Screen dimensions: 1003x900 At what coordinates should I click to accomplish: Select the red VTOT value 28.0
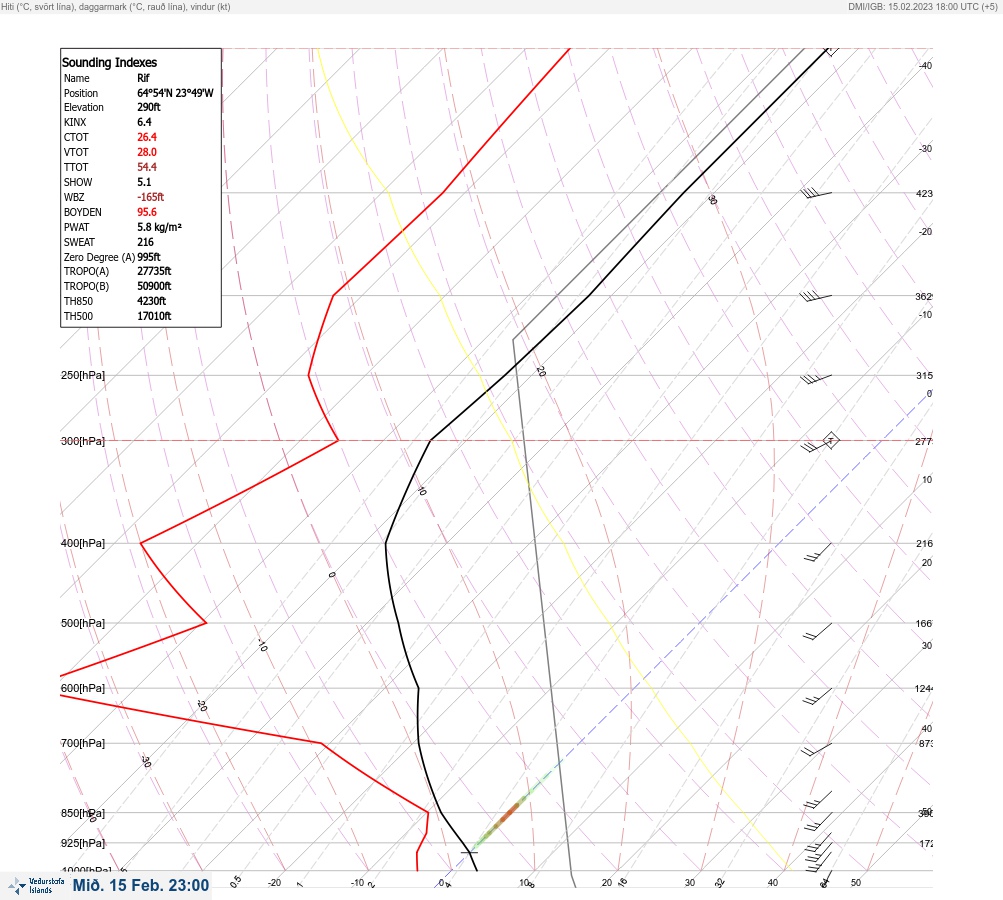pyautogui.click(x=146, y=152)
